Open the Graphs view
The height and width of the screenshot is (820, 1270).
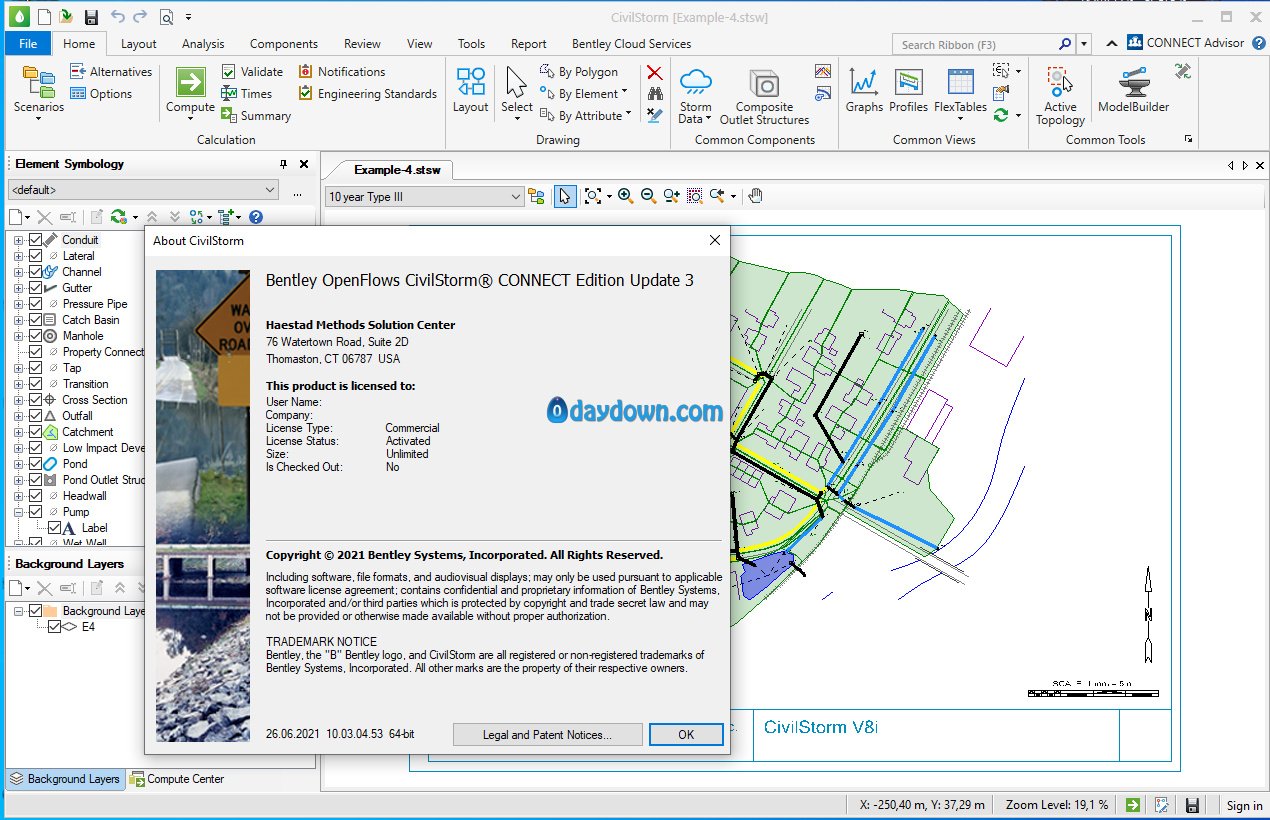coord(864,91)
